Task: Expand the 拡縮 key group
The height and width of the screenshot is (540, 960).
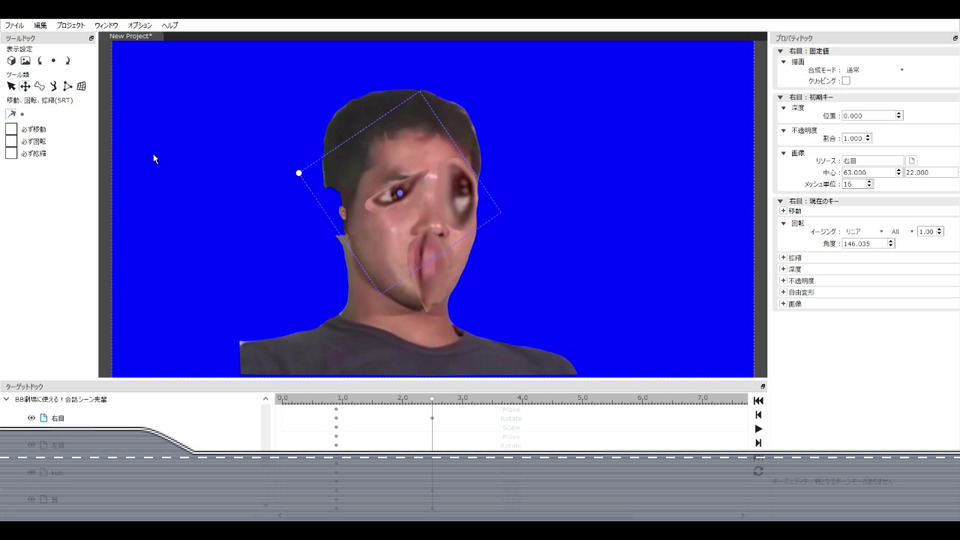Action: 783,258
